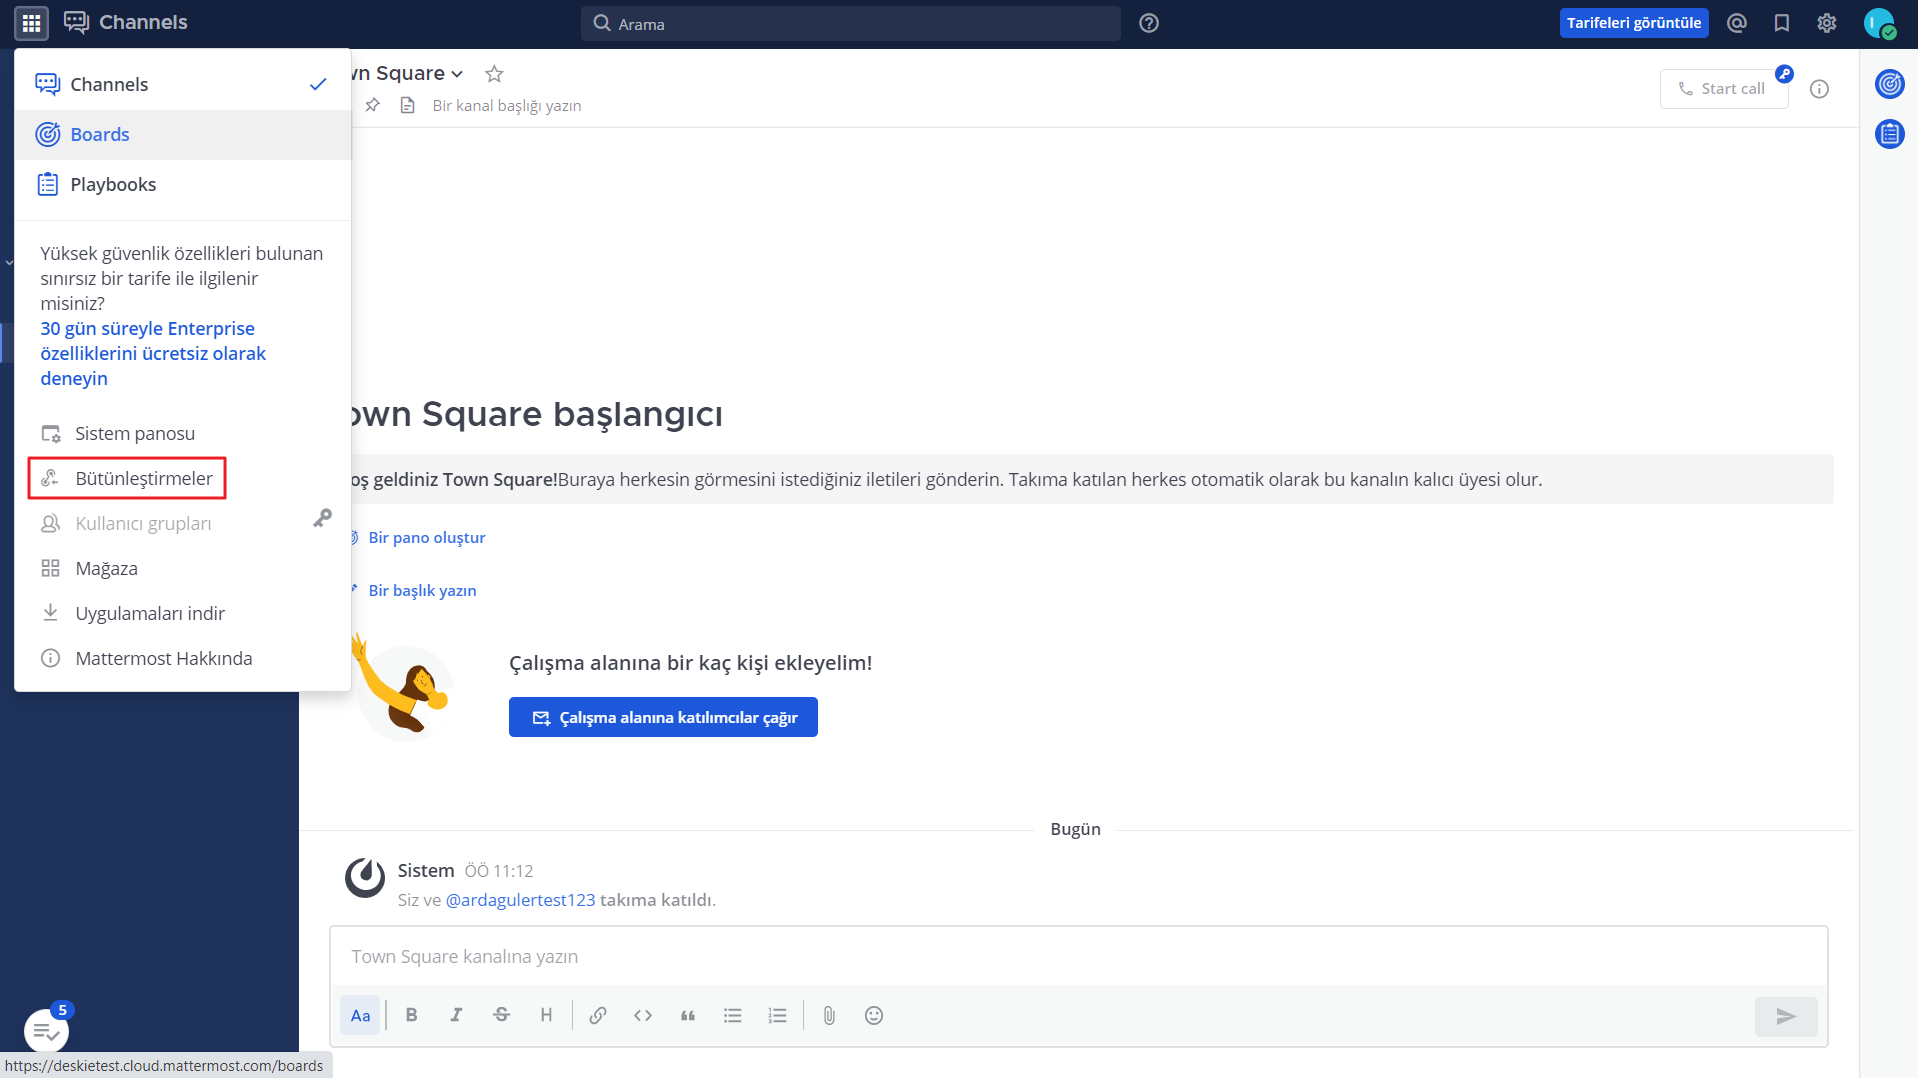Open Playbooks from the product menu
The height and width of the screenshot is (1078, 1918).
pos(183,185)
